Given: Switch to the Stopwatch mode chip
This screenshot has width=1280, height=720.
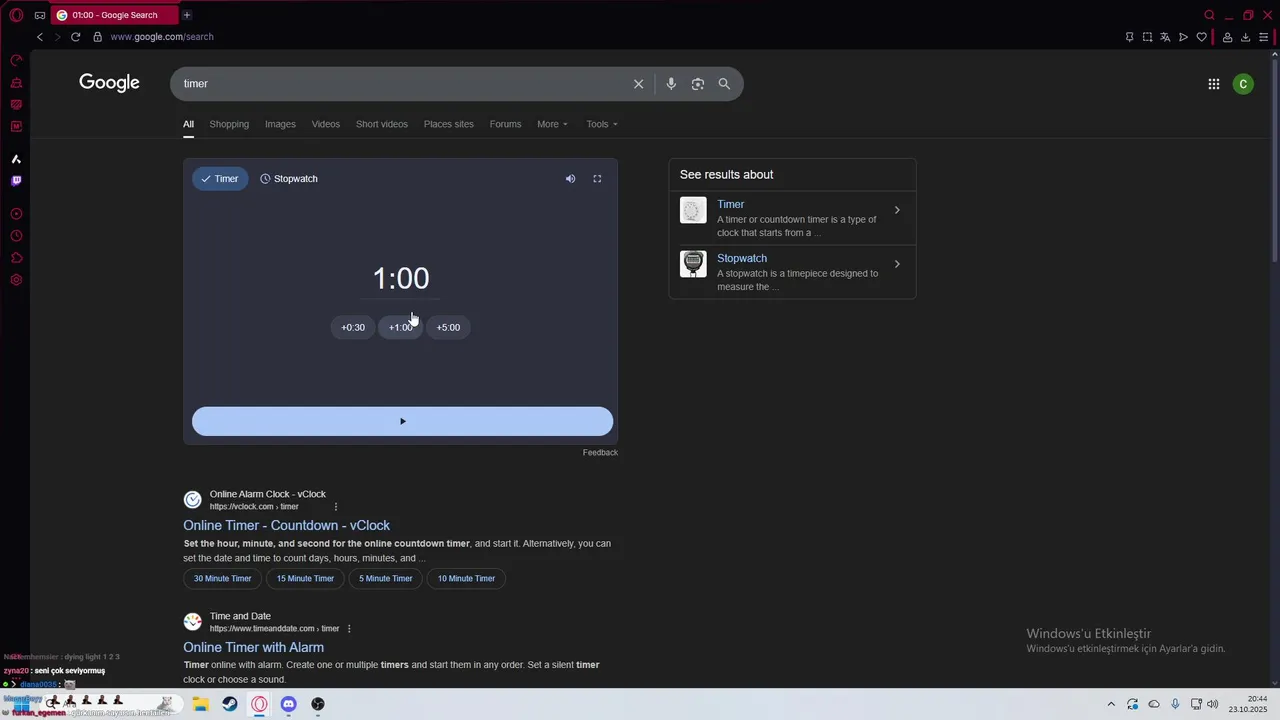Looking at the screenshot, I should pos(289,179).
